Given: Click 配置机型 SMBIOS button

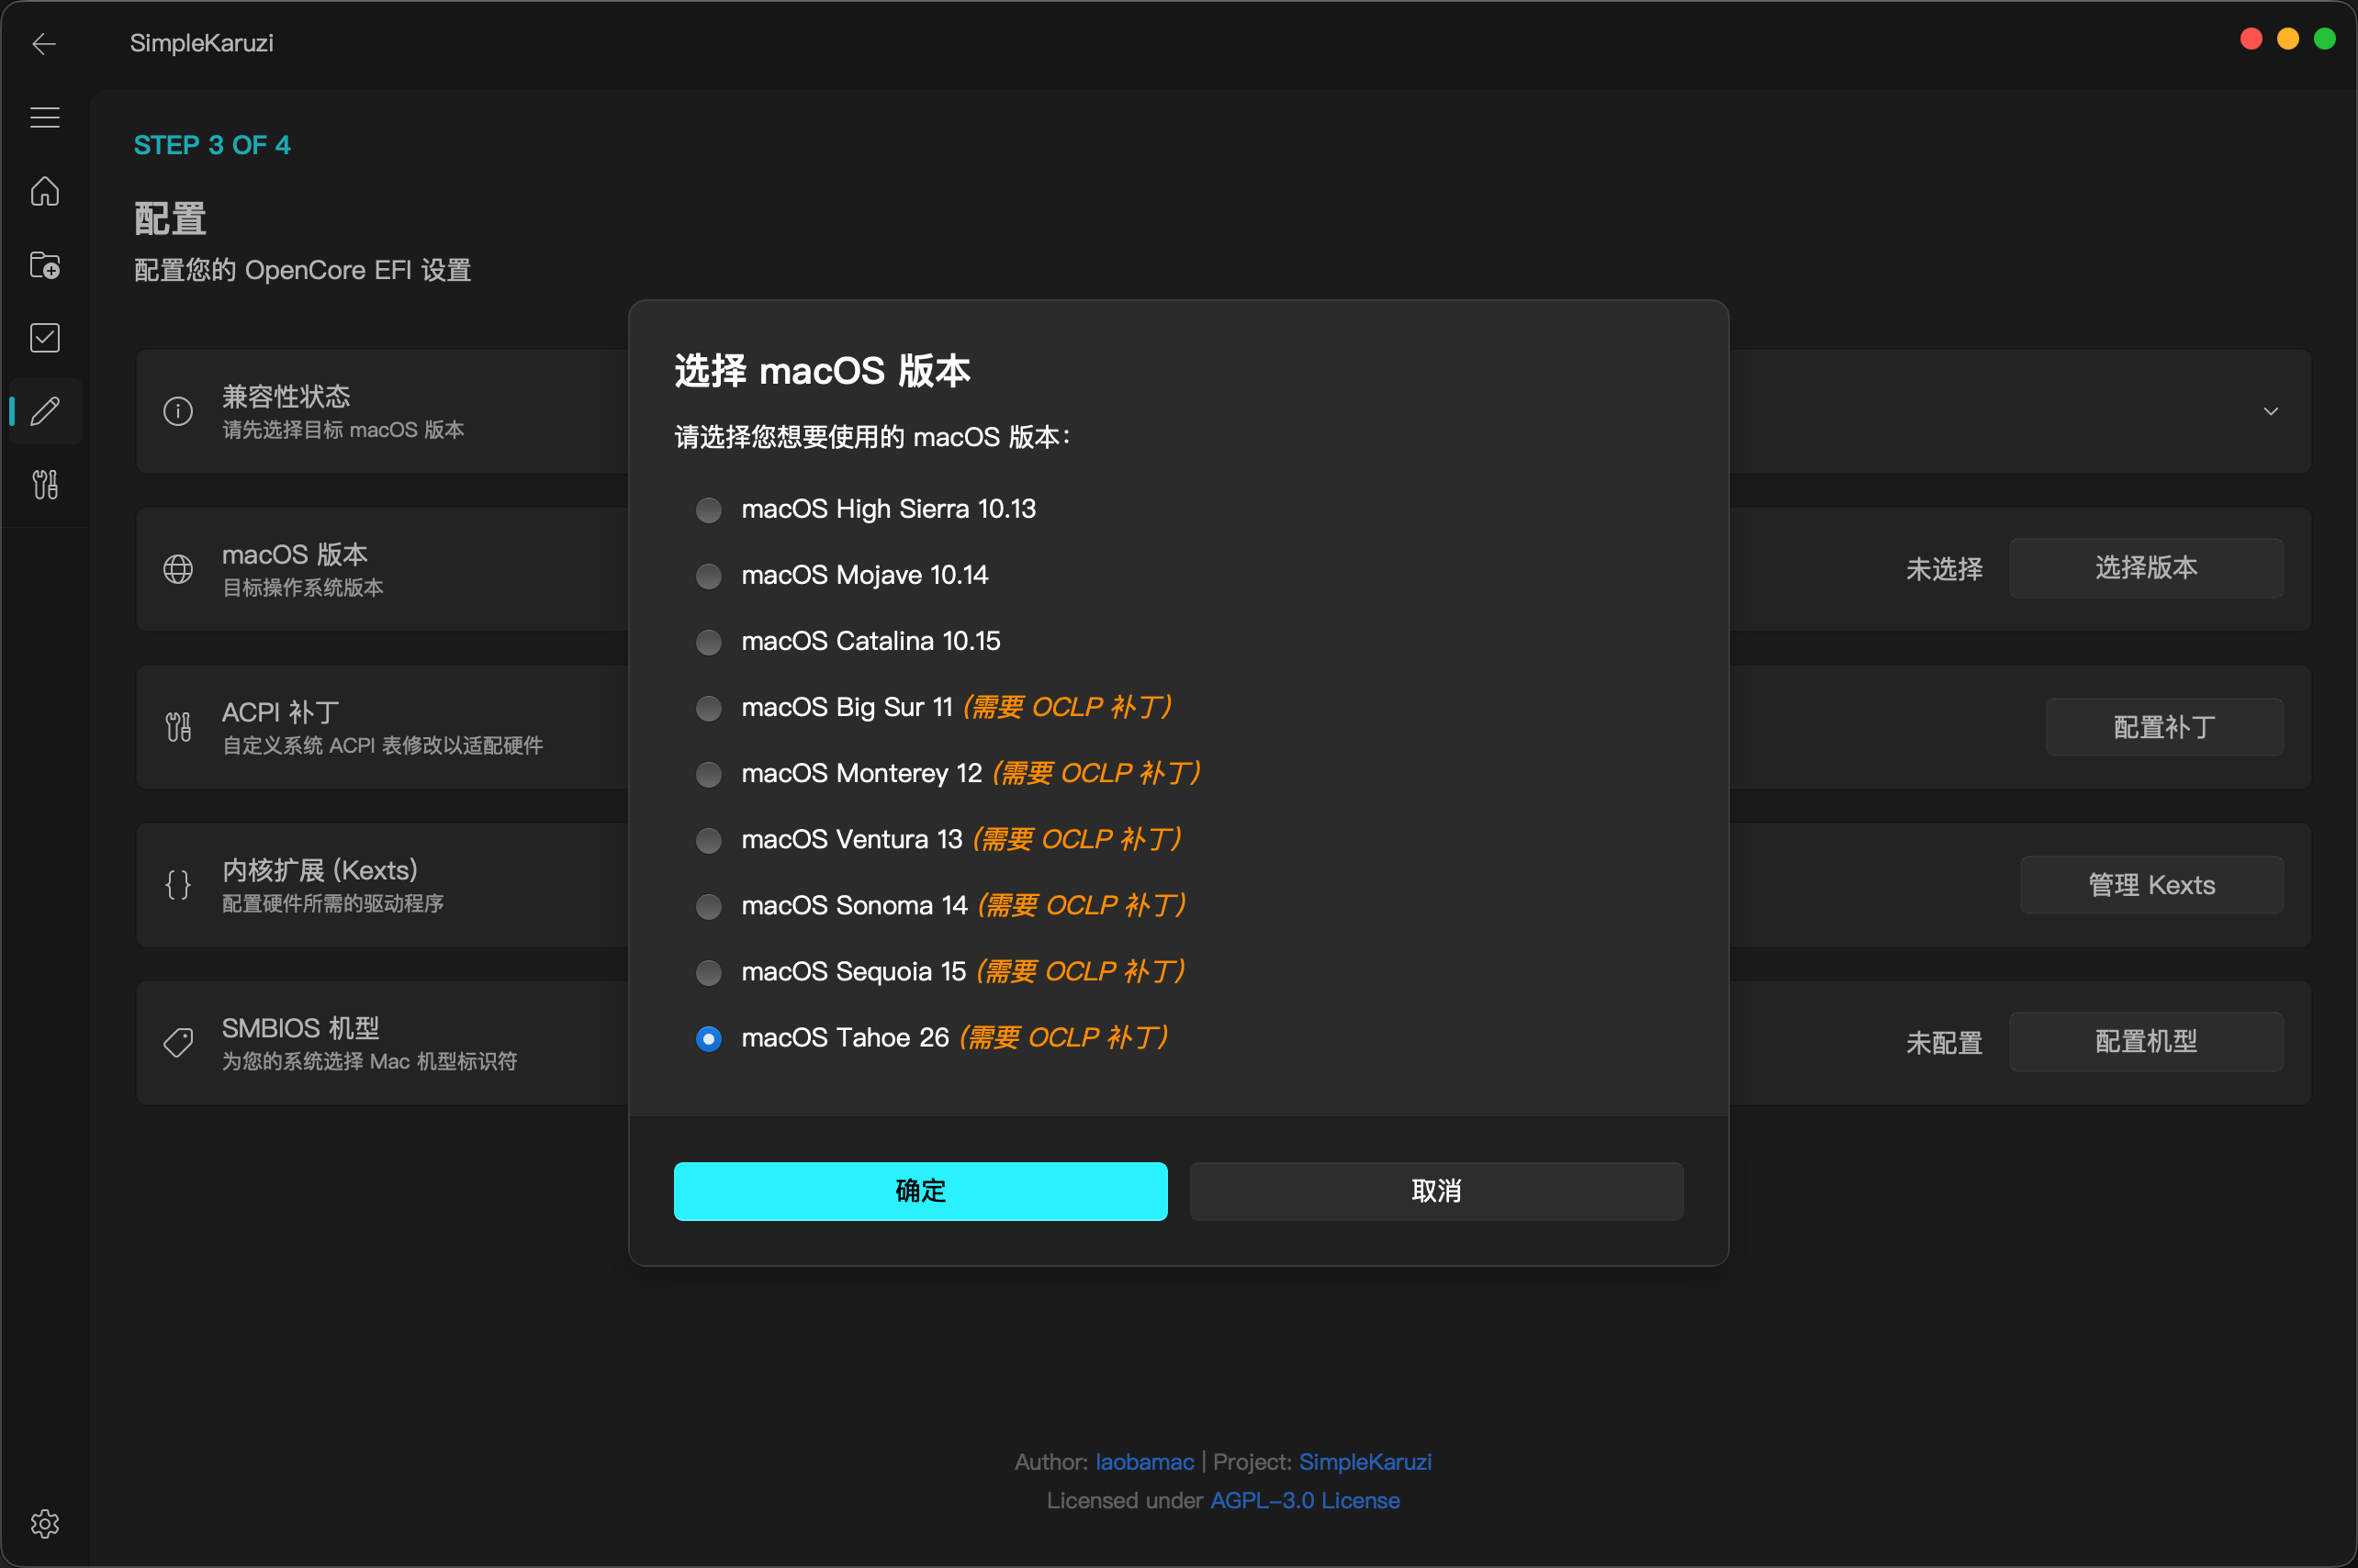Looking at the screenshot, I should point(2145,1041).
